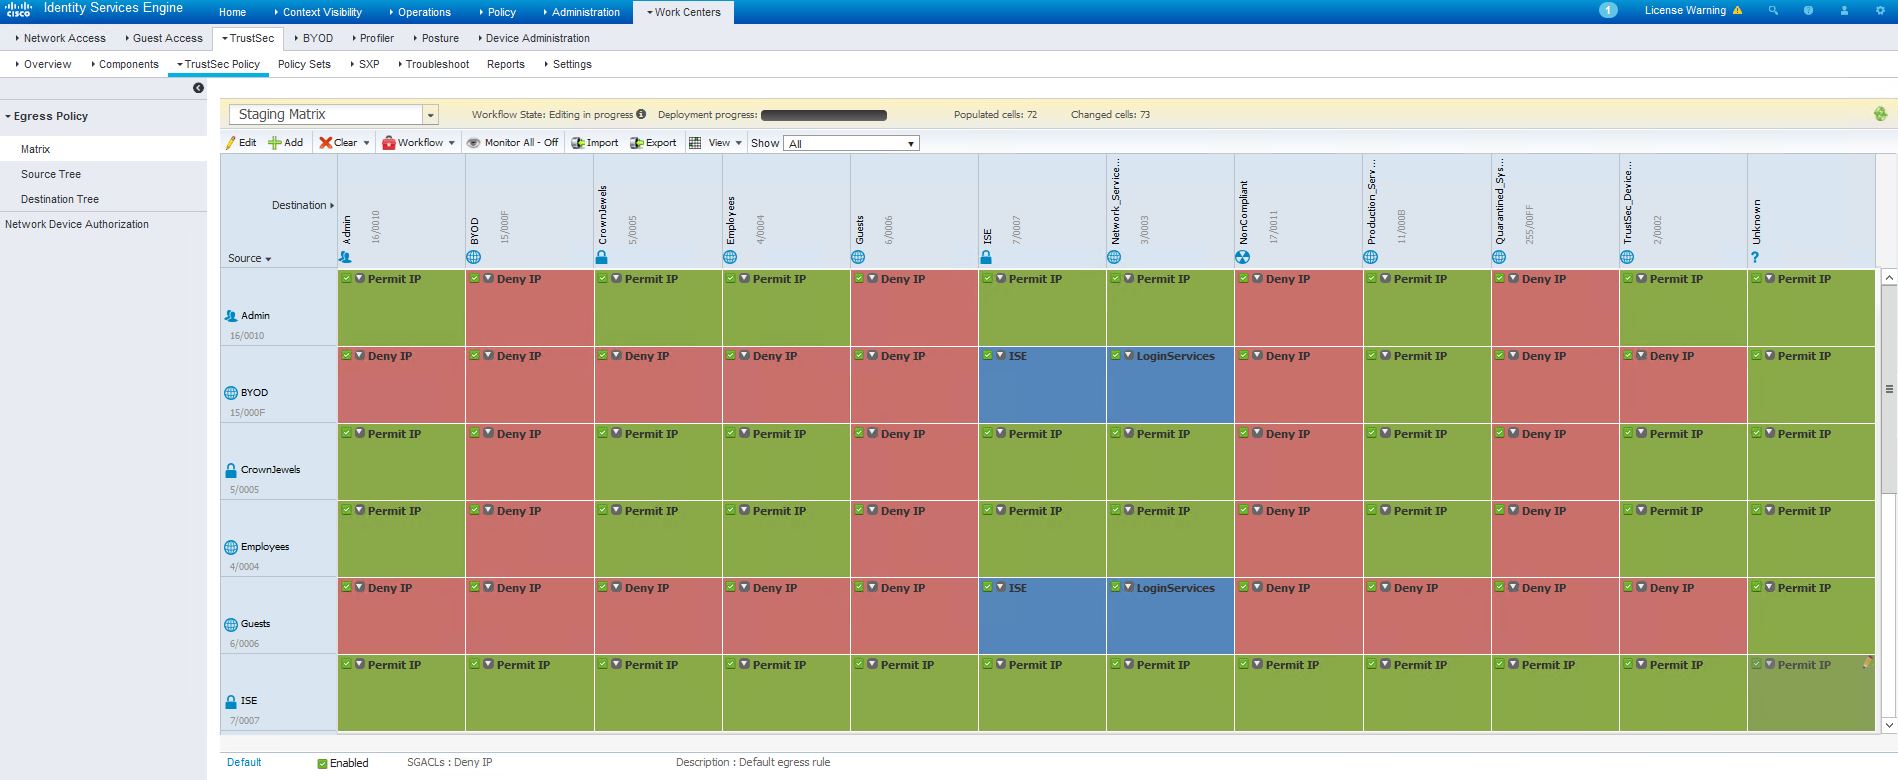Click the Cisco logo

click(18, 10)
